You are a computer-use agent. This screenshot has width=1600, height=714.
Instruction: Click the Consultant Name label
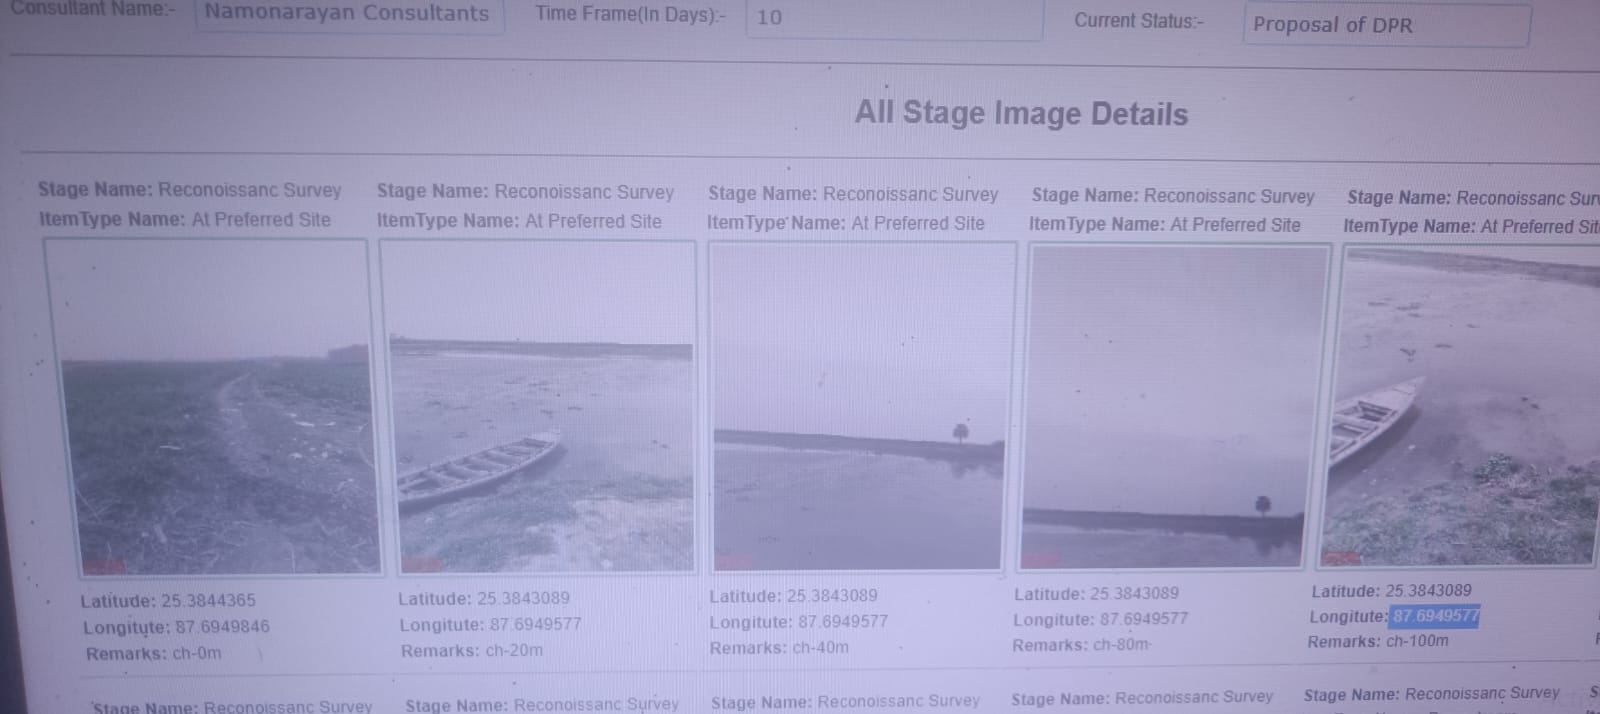pos(92,9)
